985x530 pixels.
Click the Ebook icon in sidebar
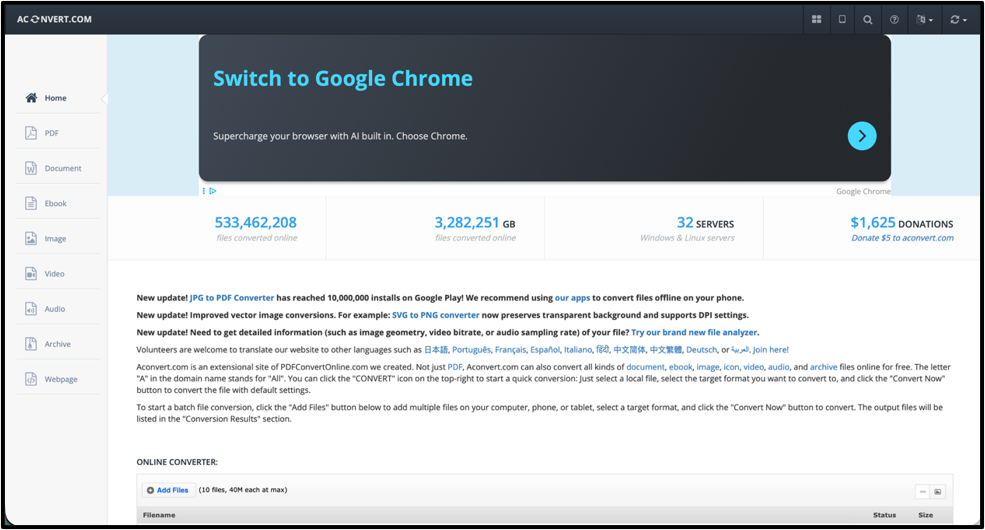31,203
